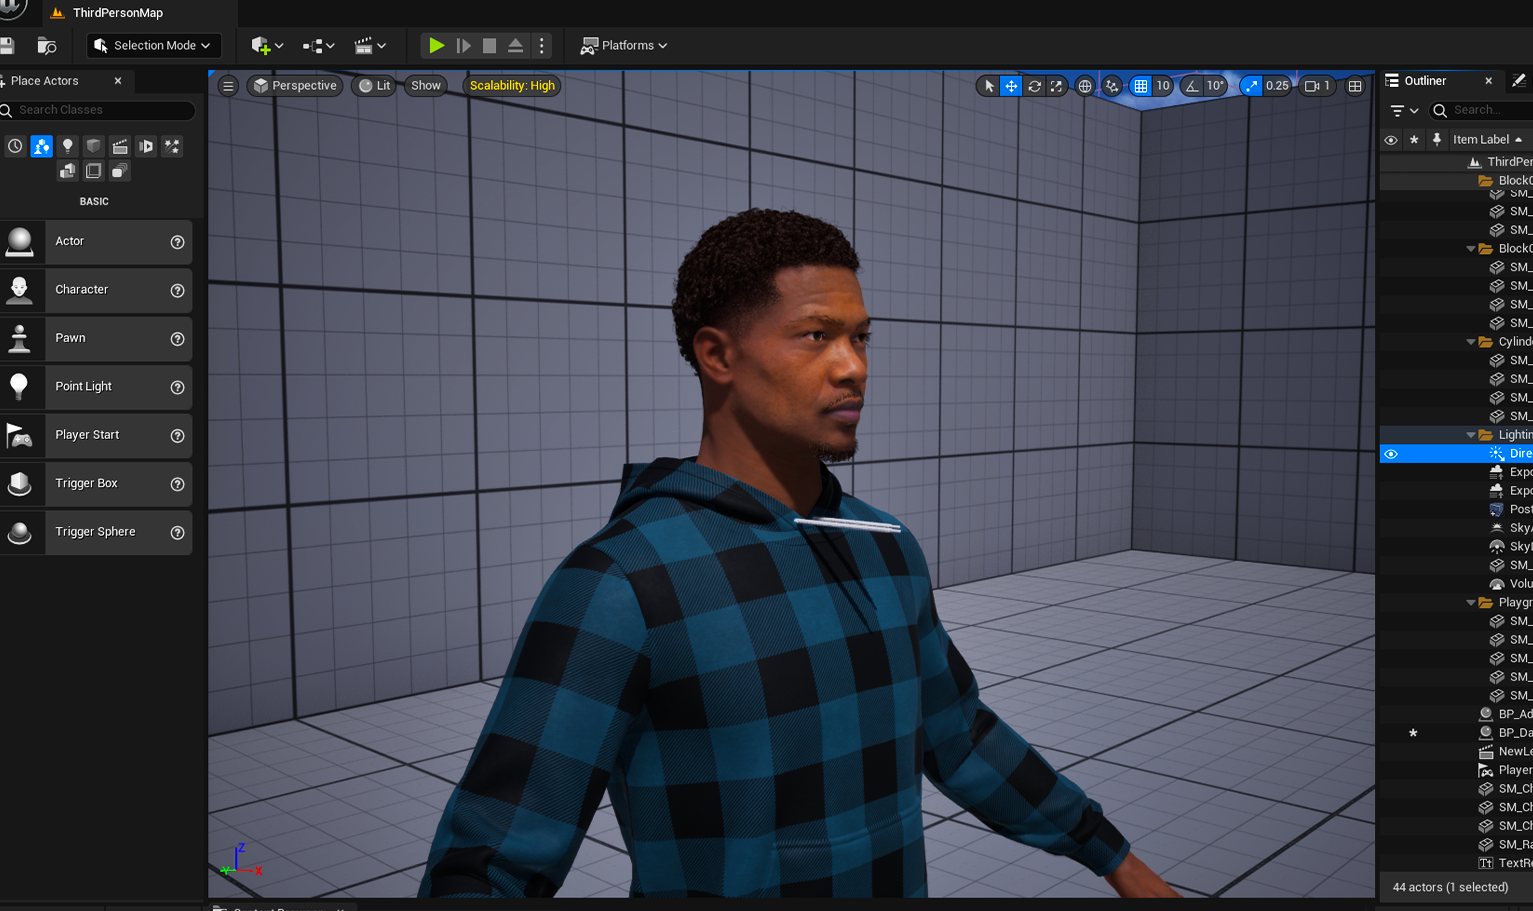Switch to the ThirdPersonMap tab

click(117, 13)
